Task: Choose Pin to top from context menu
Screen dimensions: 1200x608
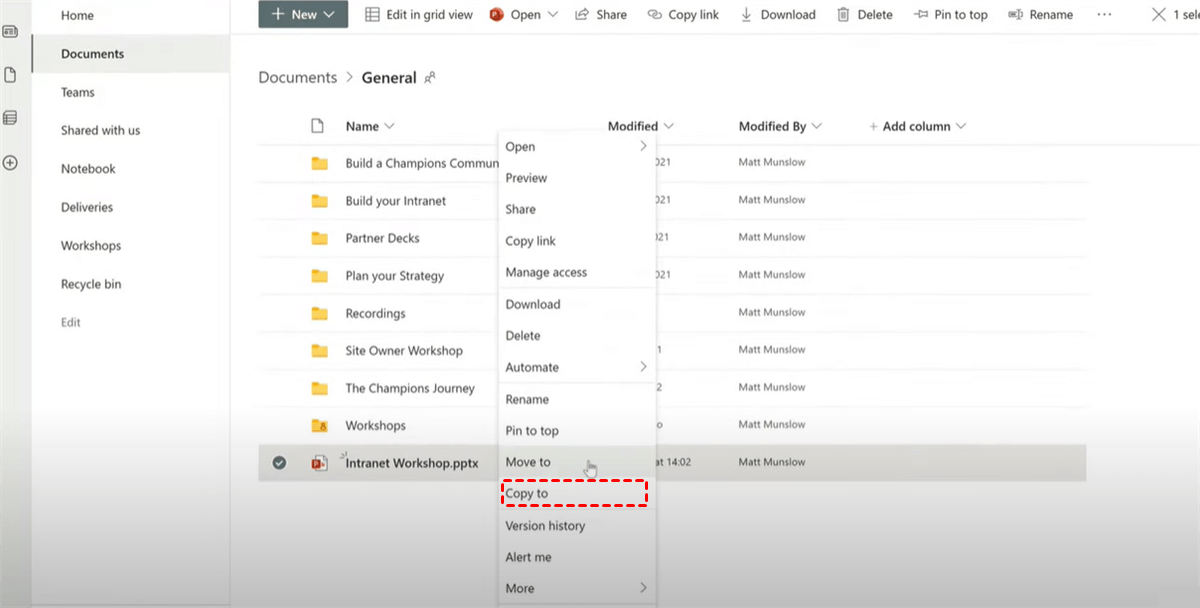Action: 532,431
